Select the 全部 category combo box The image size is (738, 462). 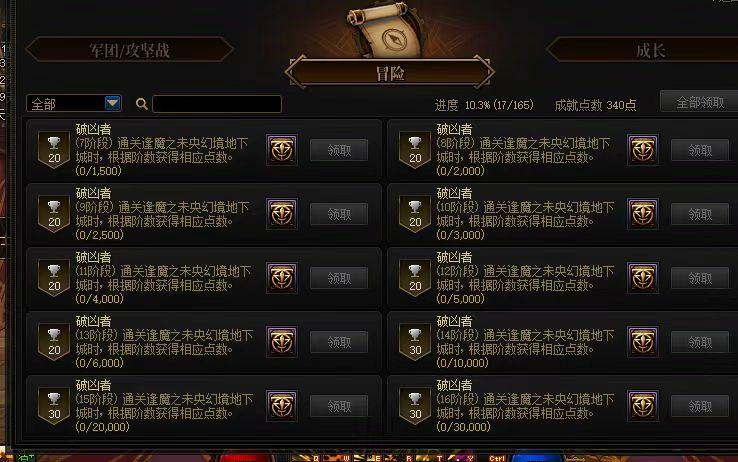click(74, 104)
